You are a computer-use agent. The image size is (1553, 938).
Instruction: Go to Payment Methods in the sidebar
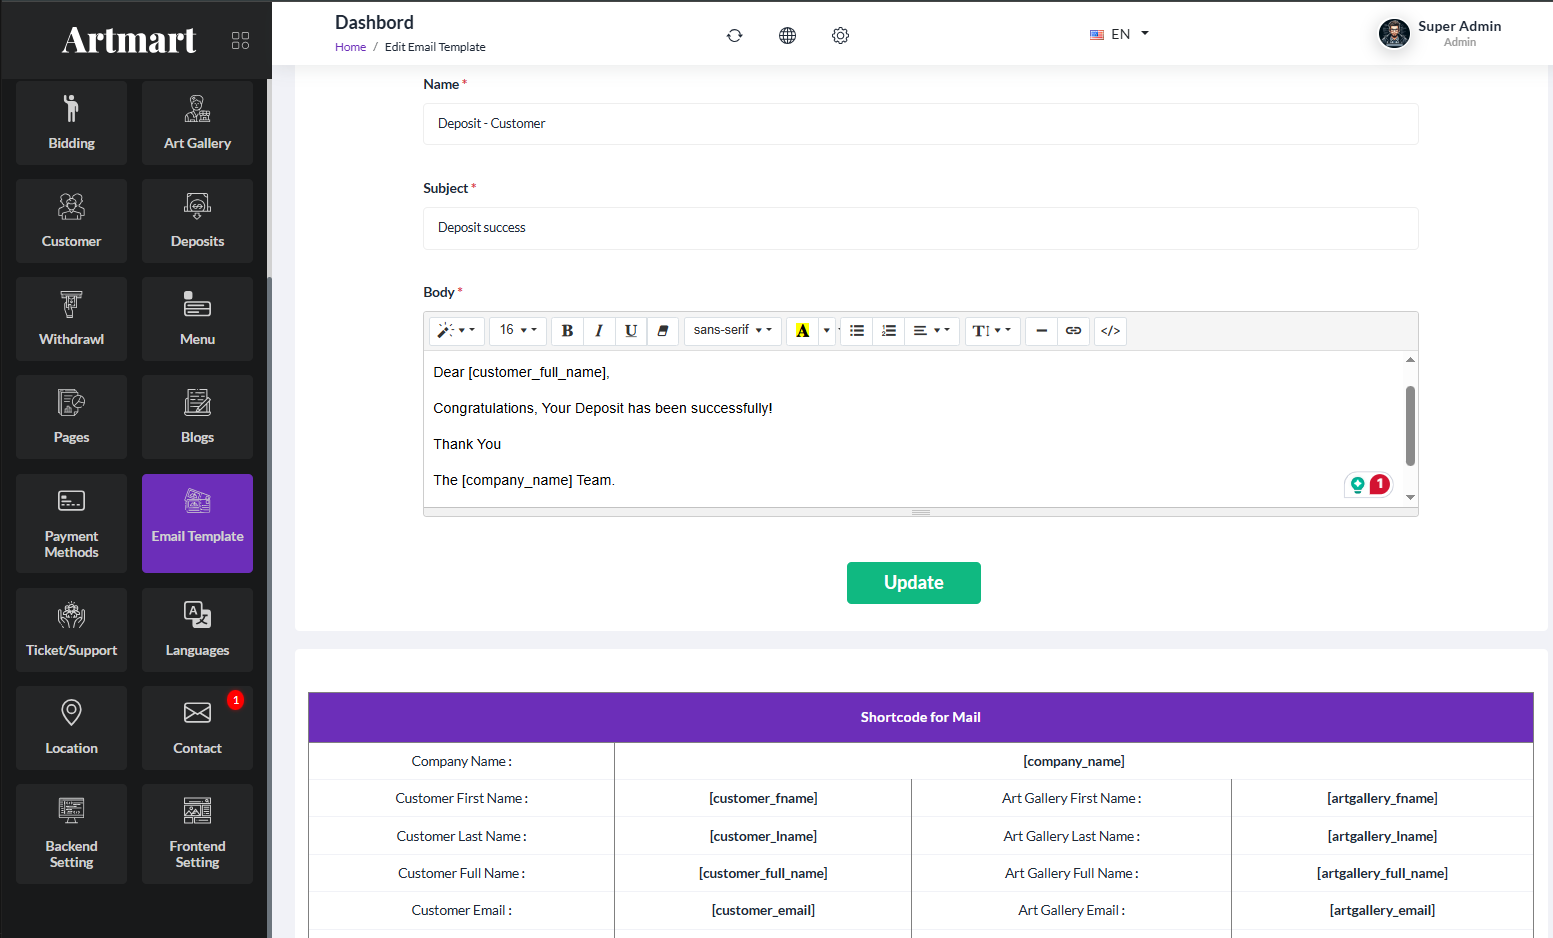(x=71, y=523)
